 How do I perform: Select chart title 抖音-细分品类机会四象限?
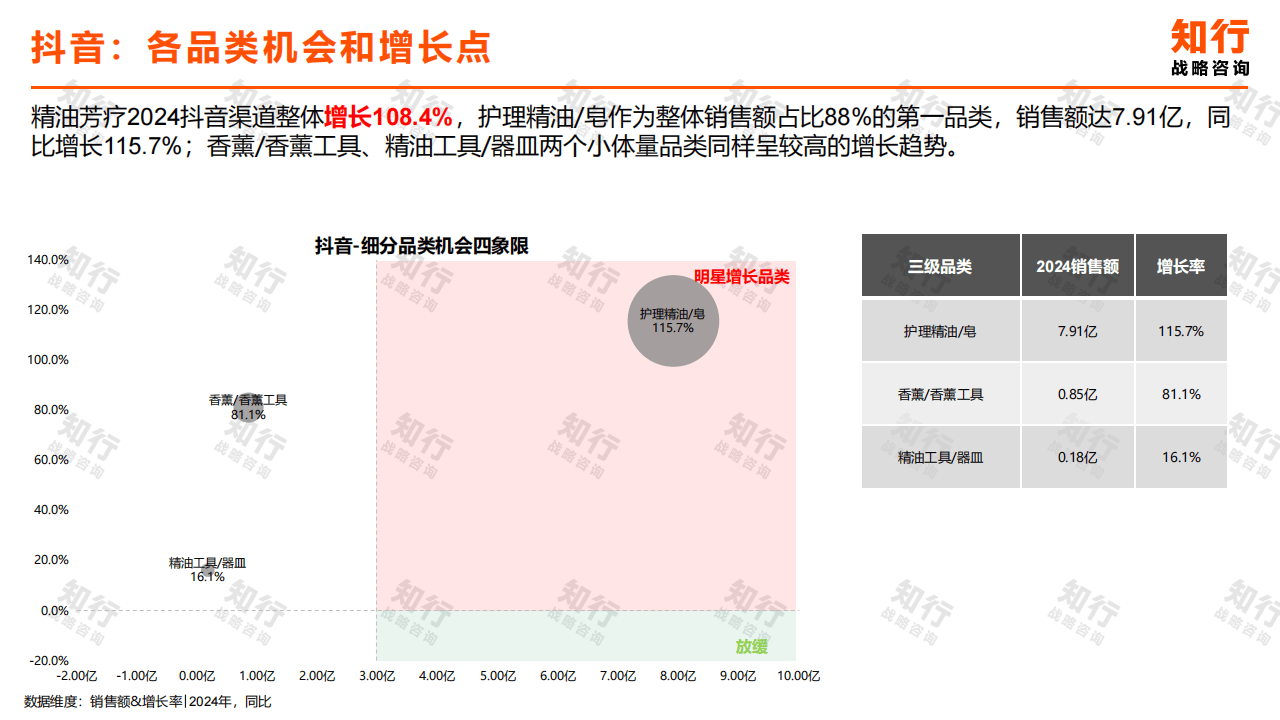[422, 246]
